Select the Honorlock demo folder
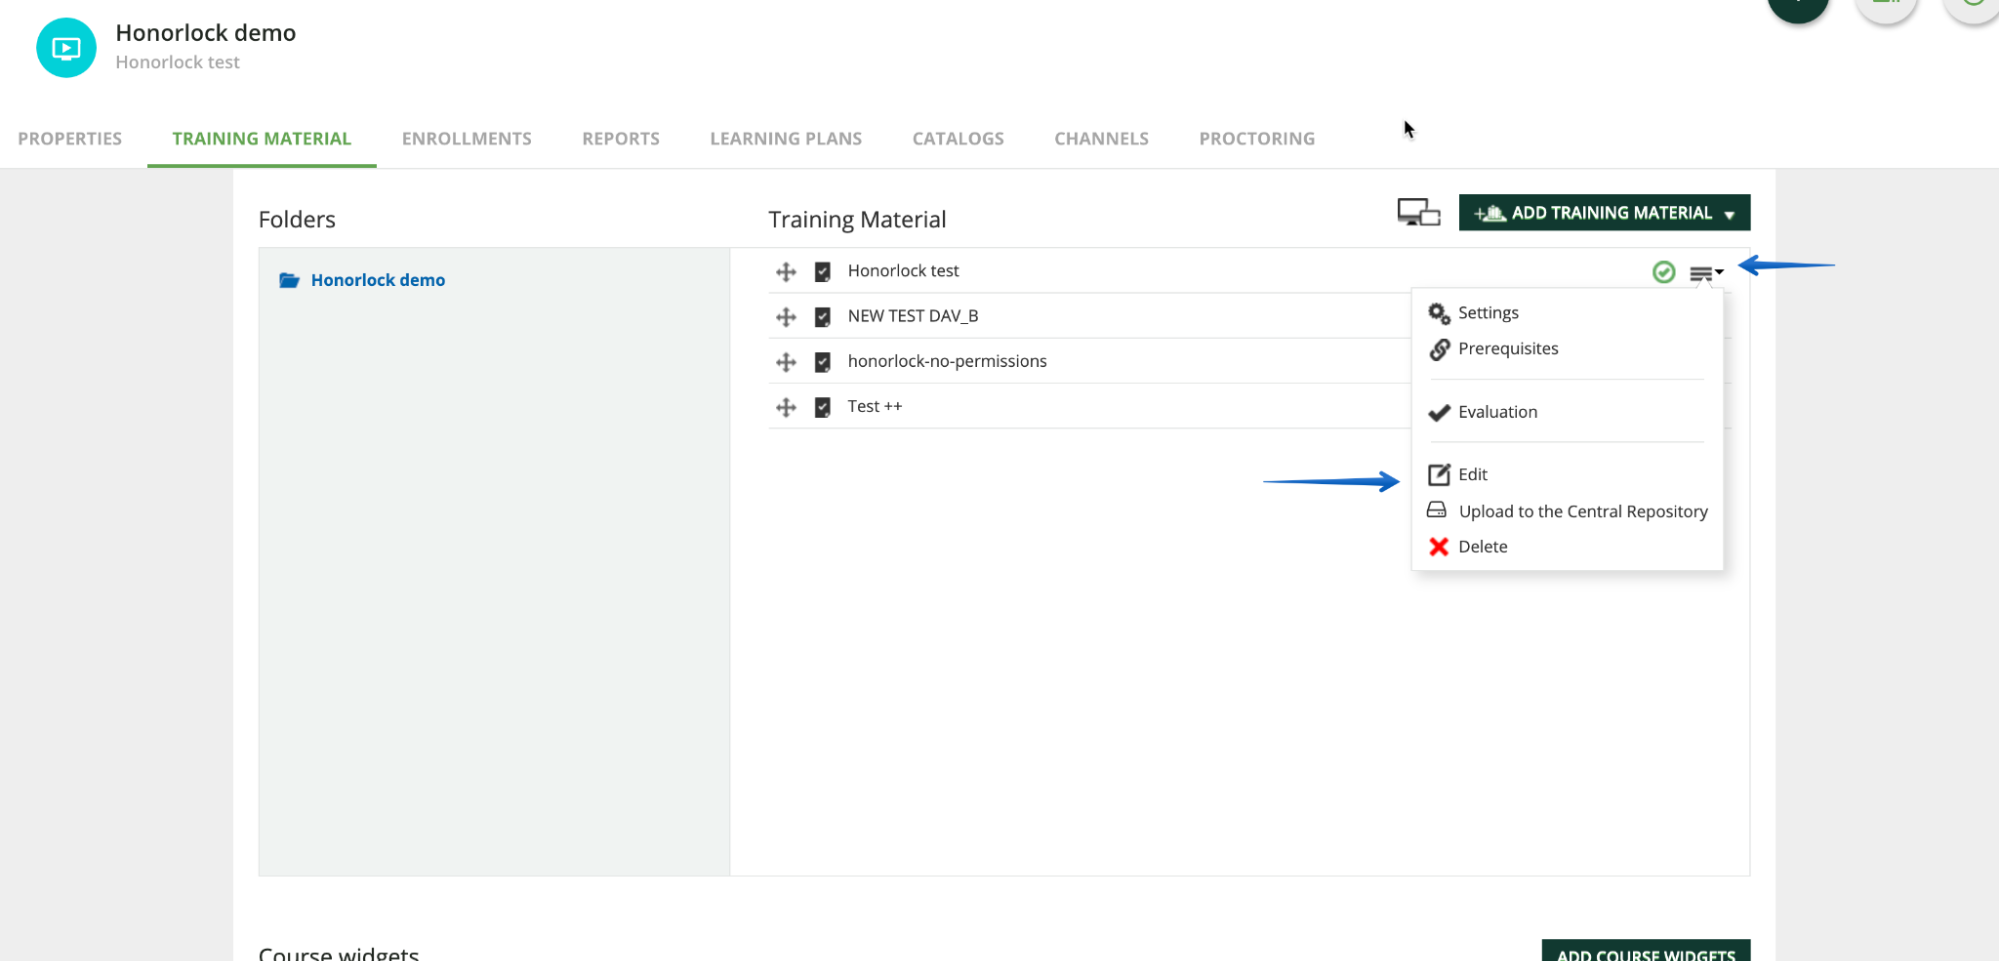 pos(378,280)
